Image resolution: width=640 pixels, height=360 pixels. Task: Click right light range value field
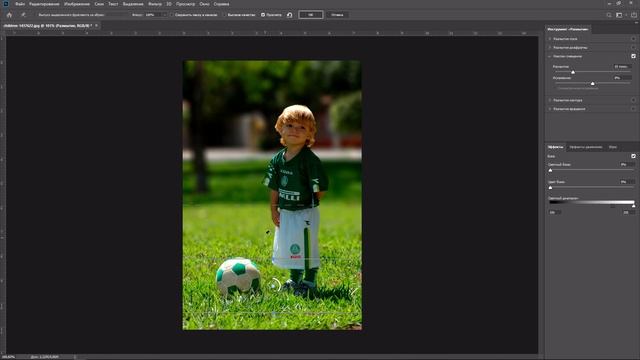(629, 212)
